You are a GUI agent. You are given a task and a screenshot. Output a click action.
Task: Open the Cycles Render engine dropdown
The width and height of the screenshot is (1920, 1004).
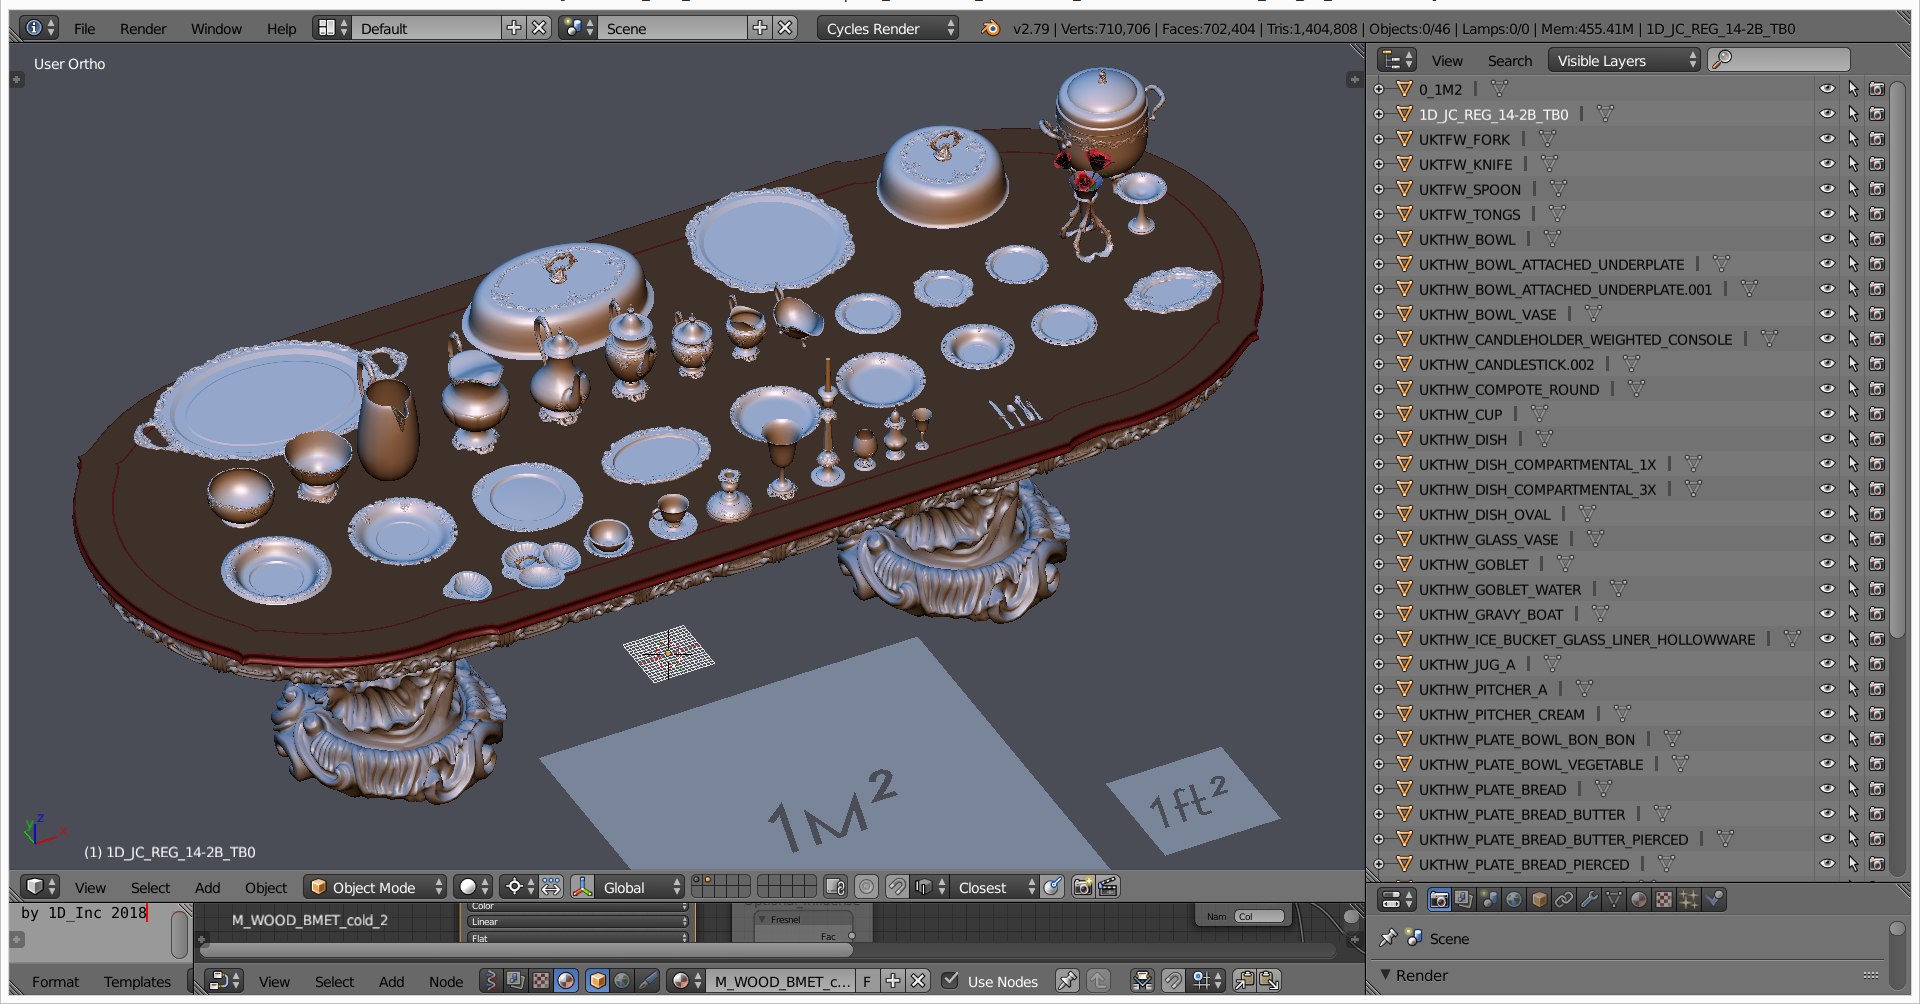[x=888, y=28]
